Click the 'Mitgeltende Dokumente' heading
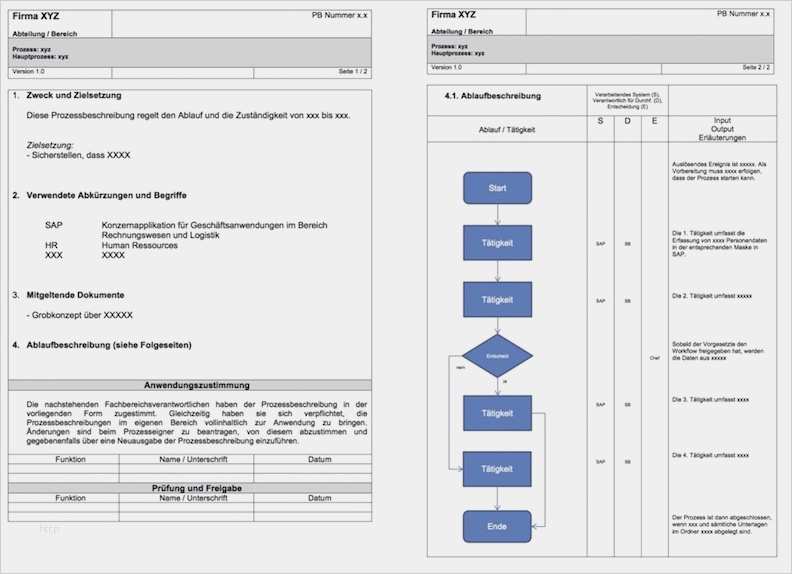Screen dimensions: 792x574 [75, 295]
